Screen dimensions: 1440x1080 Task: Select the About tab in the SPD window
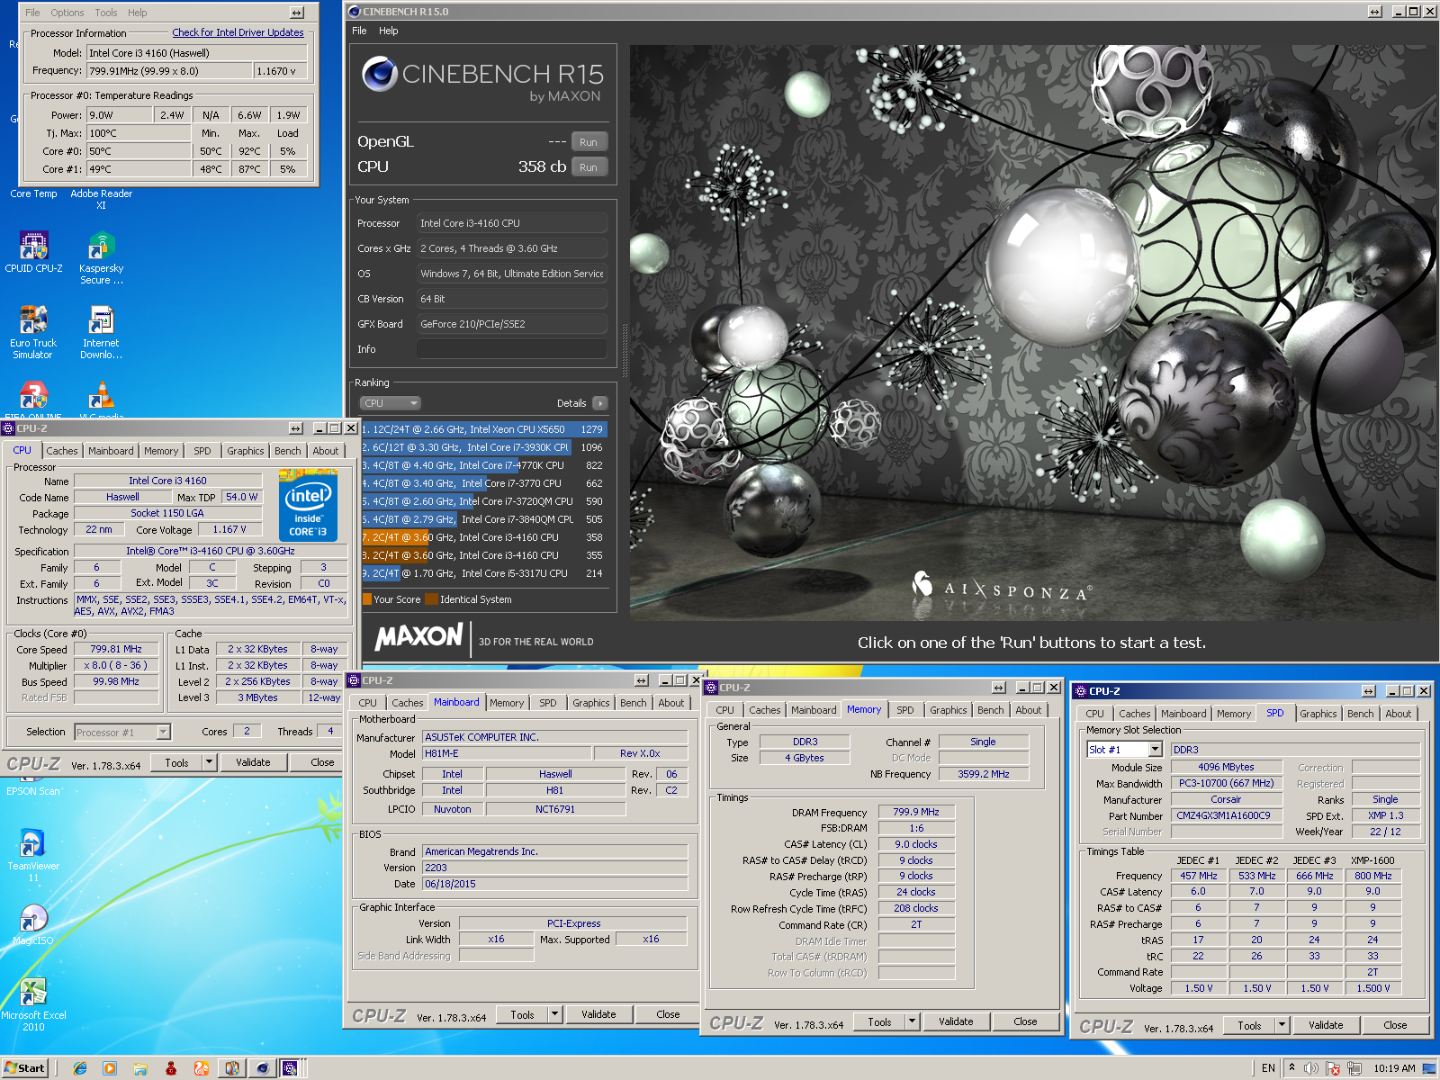click(1398, 714)
